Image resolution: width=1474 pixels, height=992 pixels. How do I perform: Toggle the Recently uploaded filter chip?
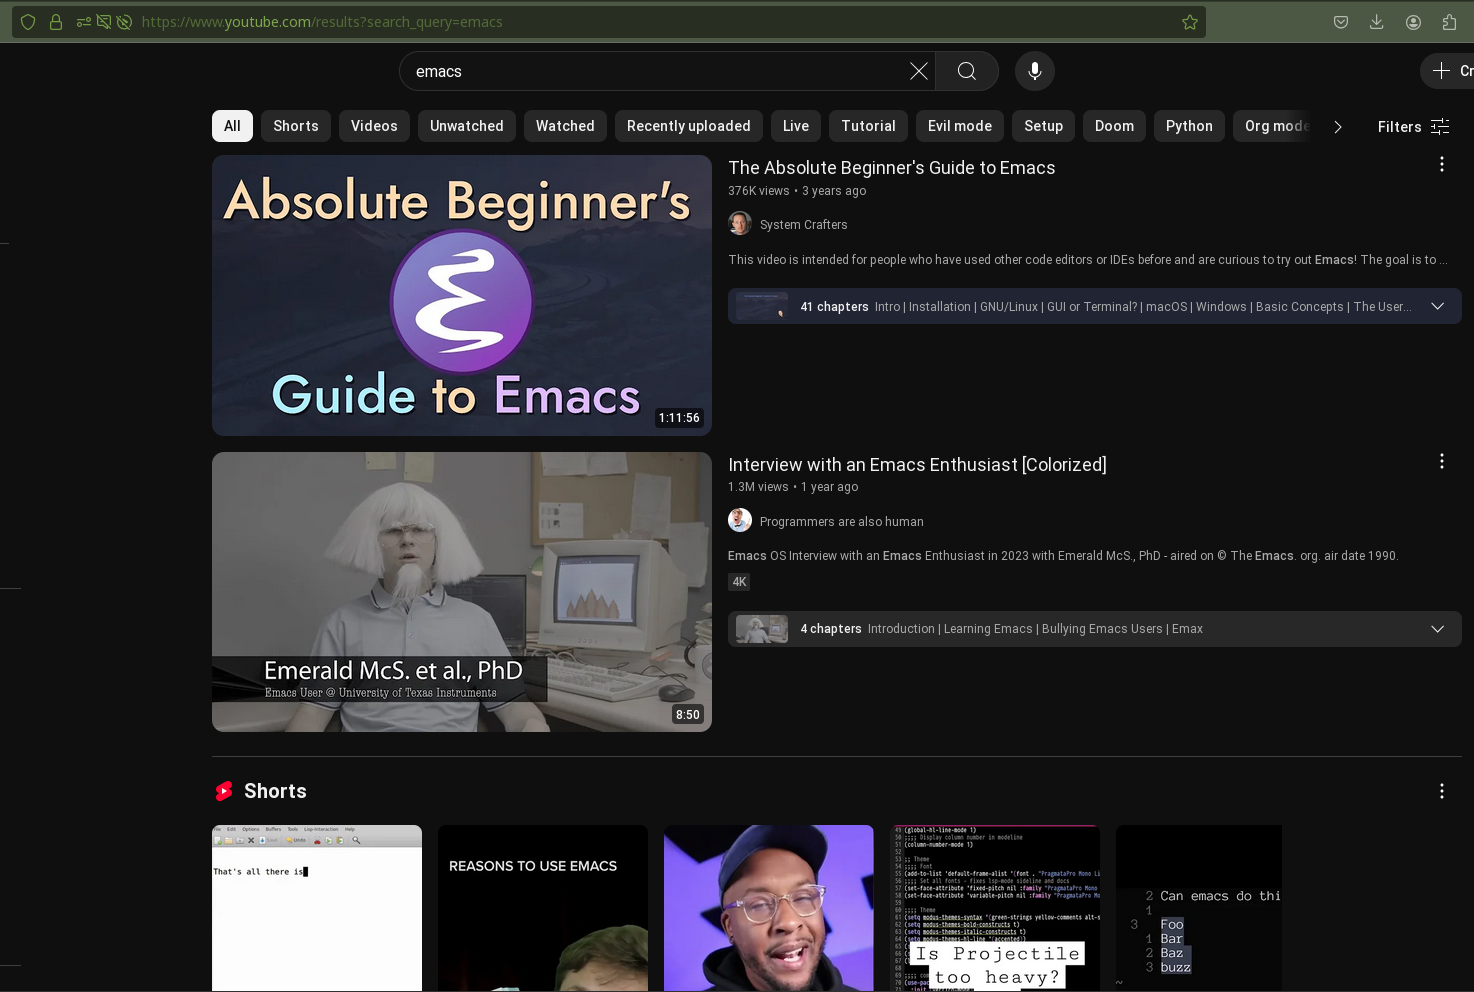click(x=688, y=126)
